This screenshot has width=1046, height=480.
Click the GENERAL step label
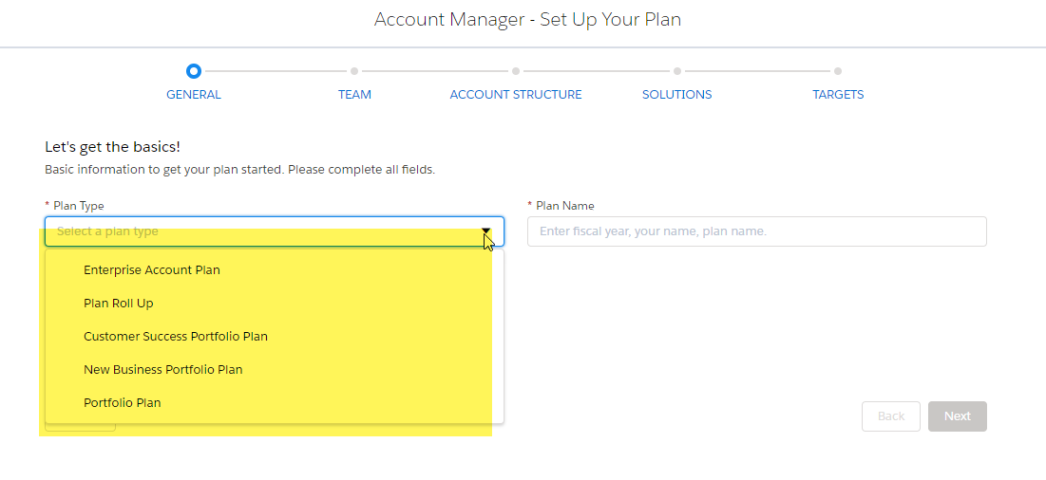[193, 95]
